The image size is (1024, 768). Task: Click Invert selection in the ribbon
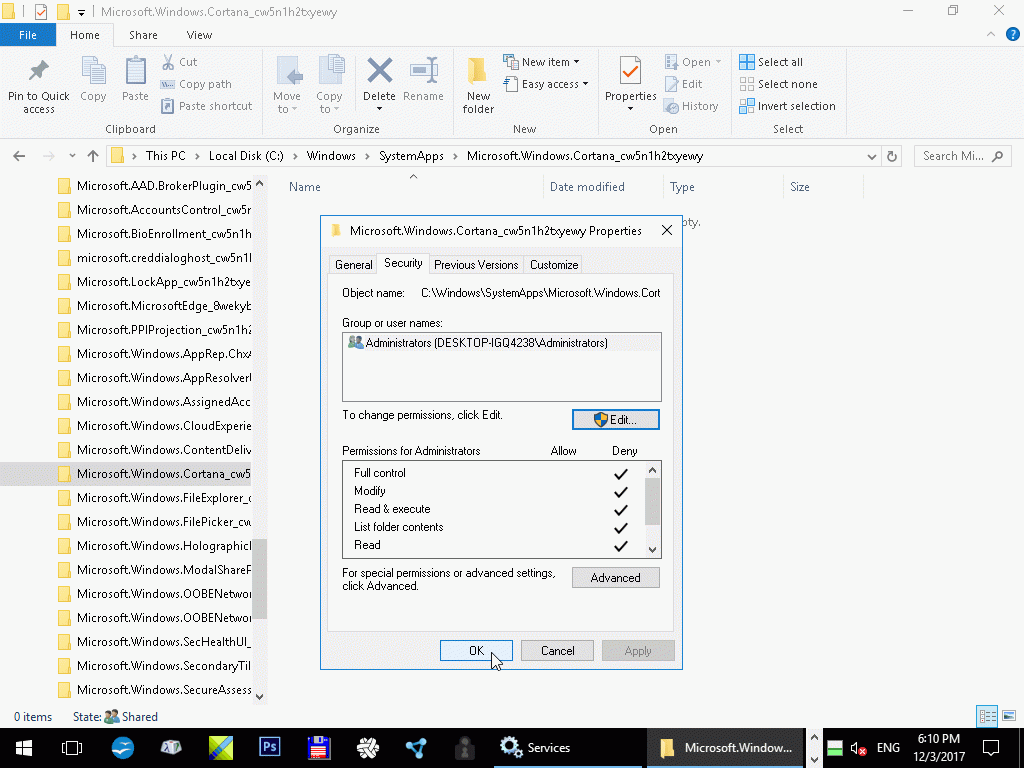point(787,106)
